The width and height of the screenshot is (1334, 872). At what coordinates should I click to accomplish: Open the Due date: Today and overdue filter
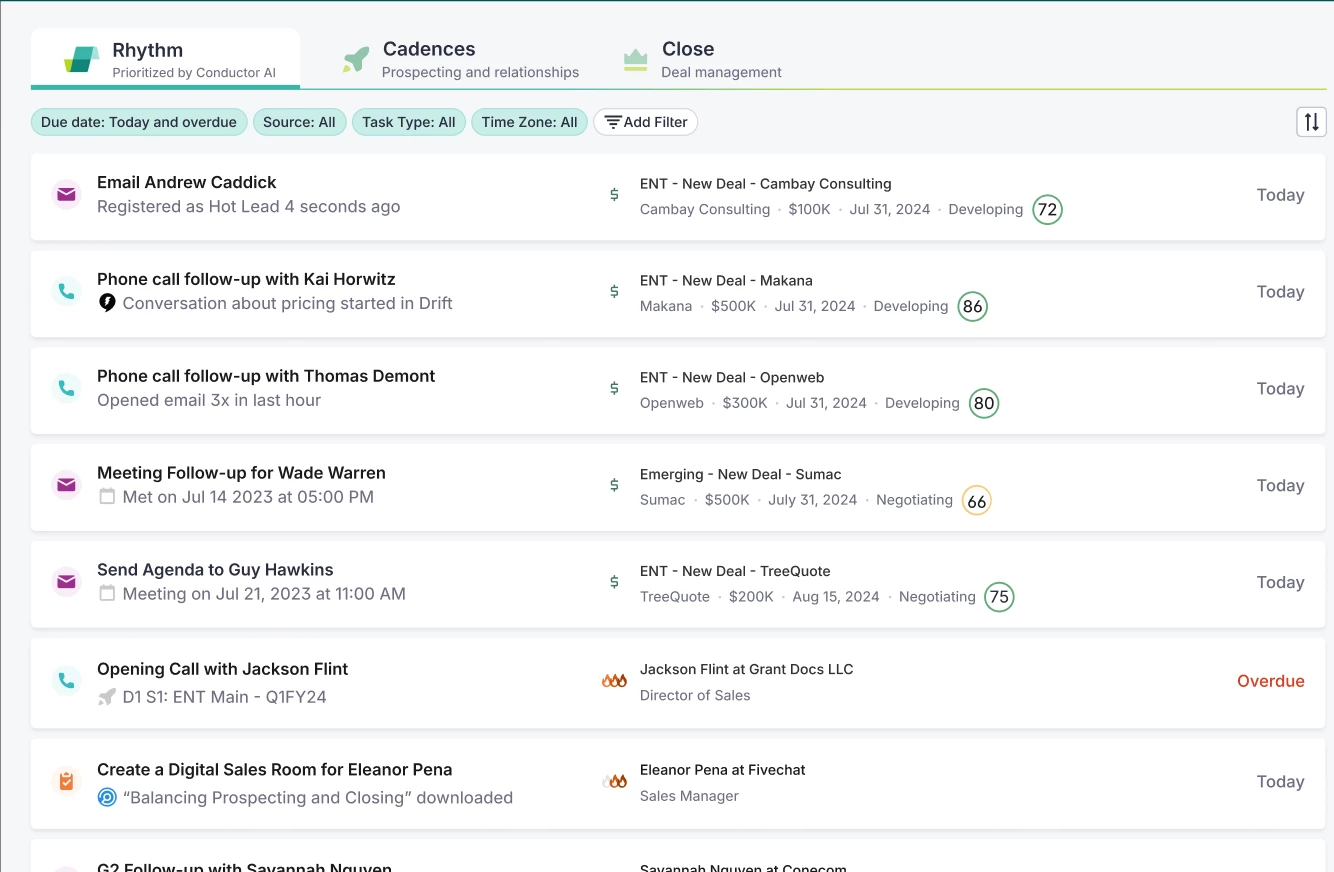click(139, 122)
